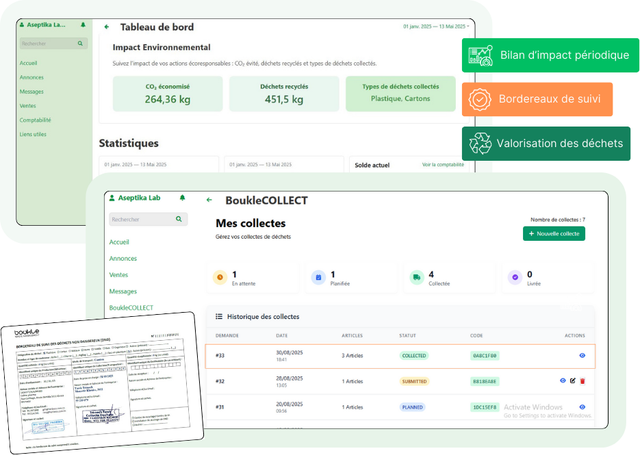View collecte #31 with the eye icon
The image size is (640, 455).
582,407
